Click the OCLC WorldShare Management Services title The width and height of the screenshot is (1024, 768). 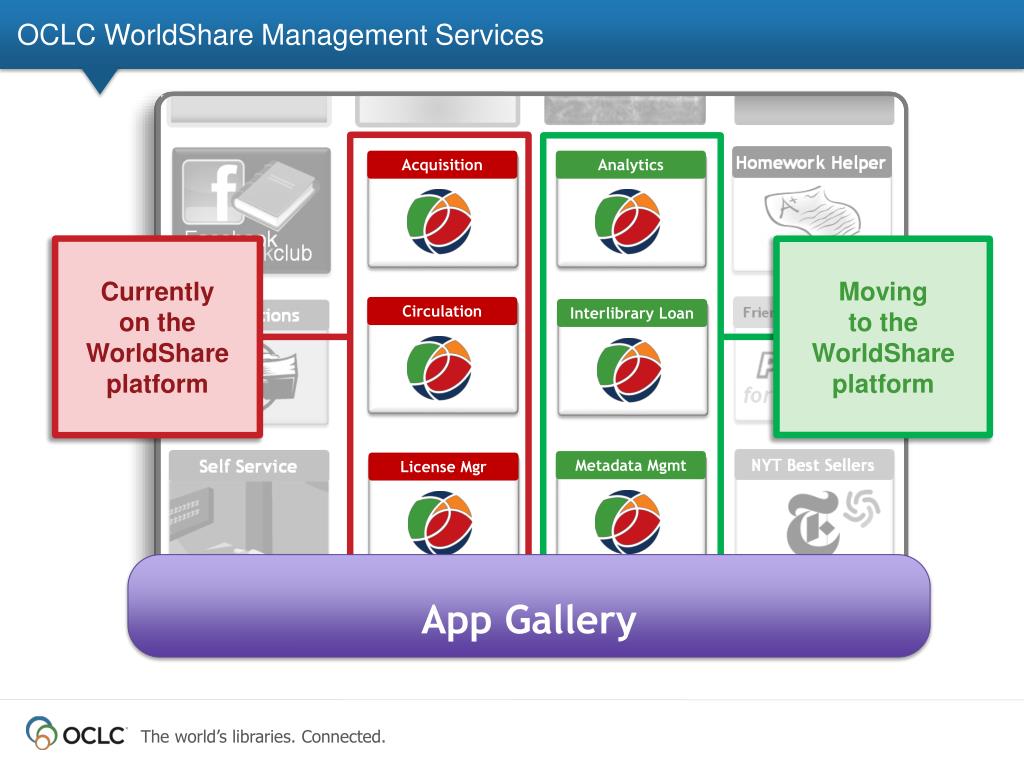[280, 35]
